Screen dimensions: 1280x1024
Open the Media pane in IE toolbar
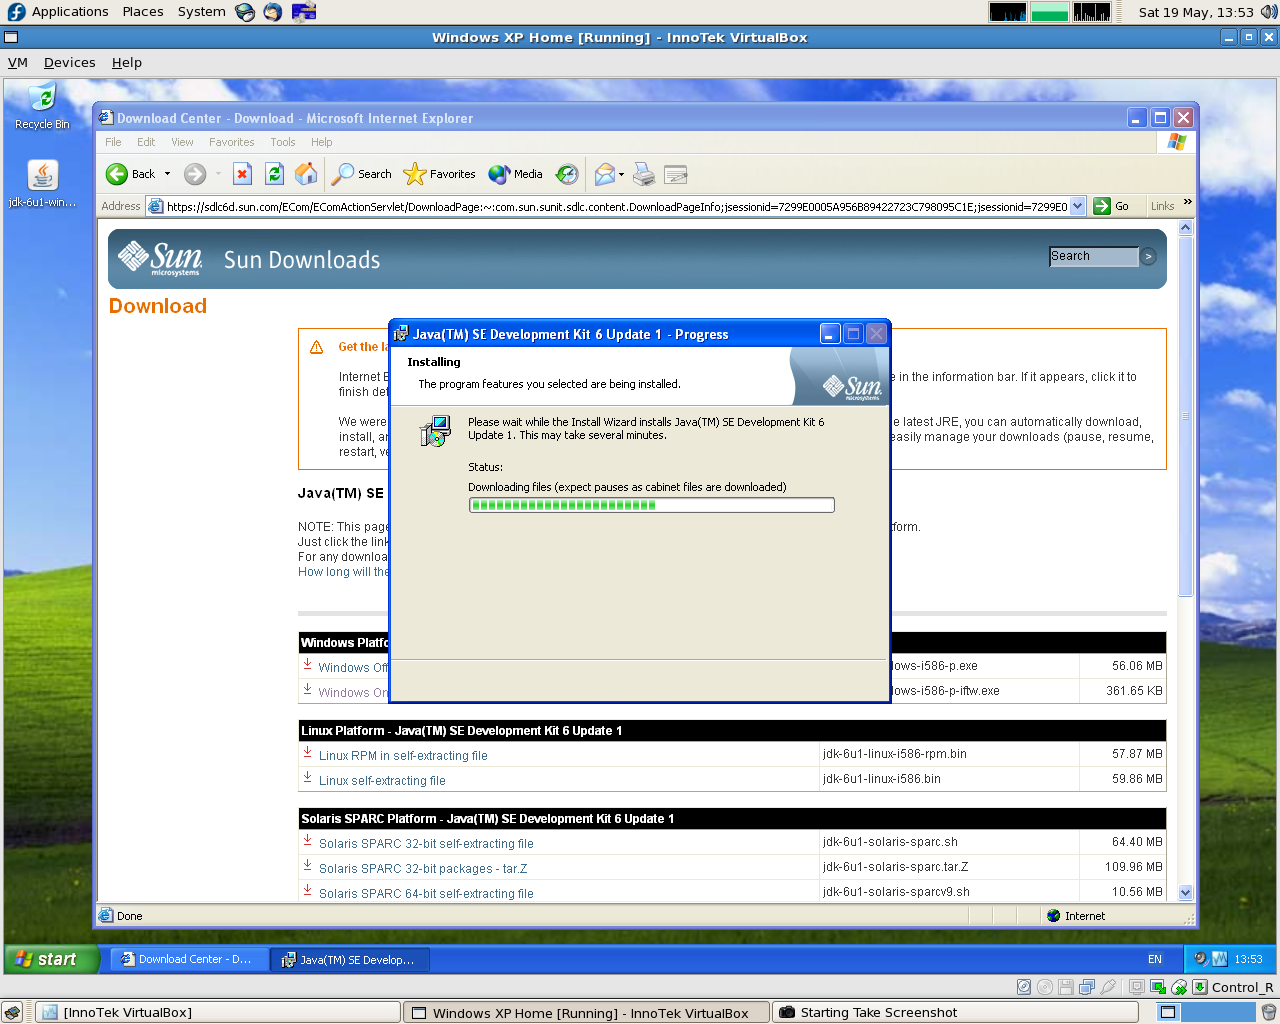tap(515, 174)
